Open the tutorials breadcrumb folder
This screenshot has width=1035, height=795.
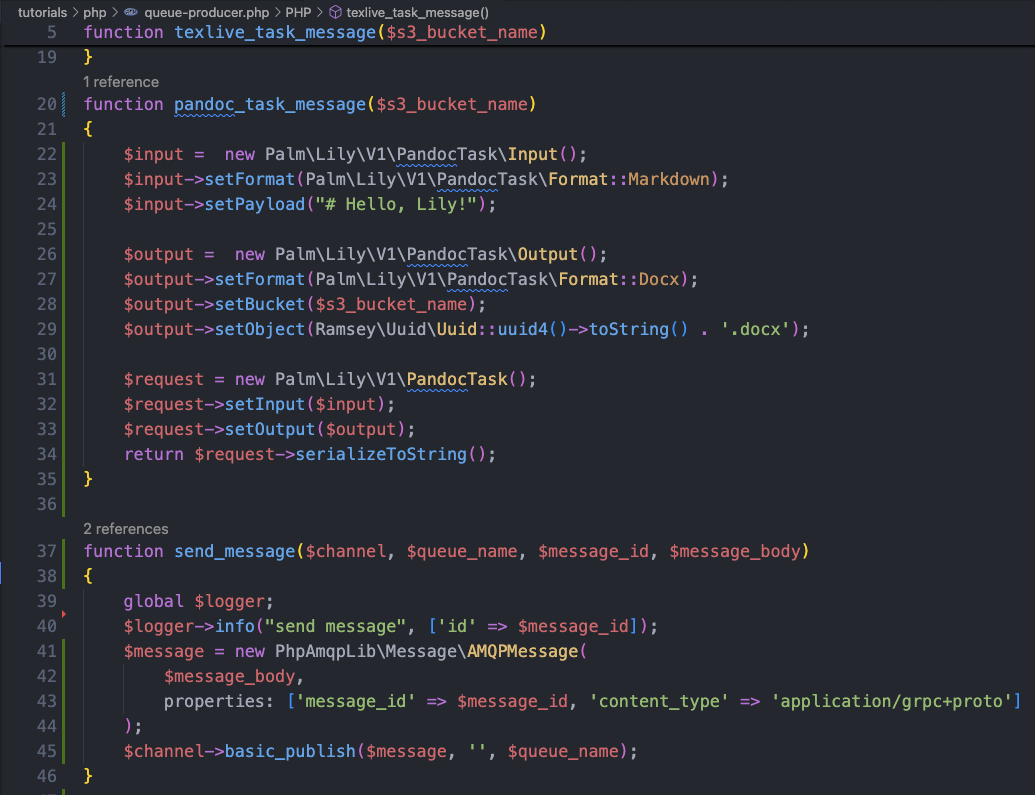pos(42,12)
